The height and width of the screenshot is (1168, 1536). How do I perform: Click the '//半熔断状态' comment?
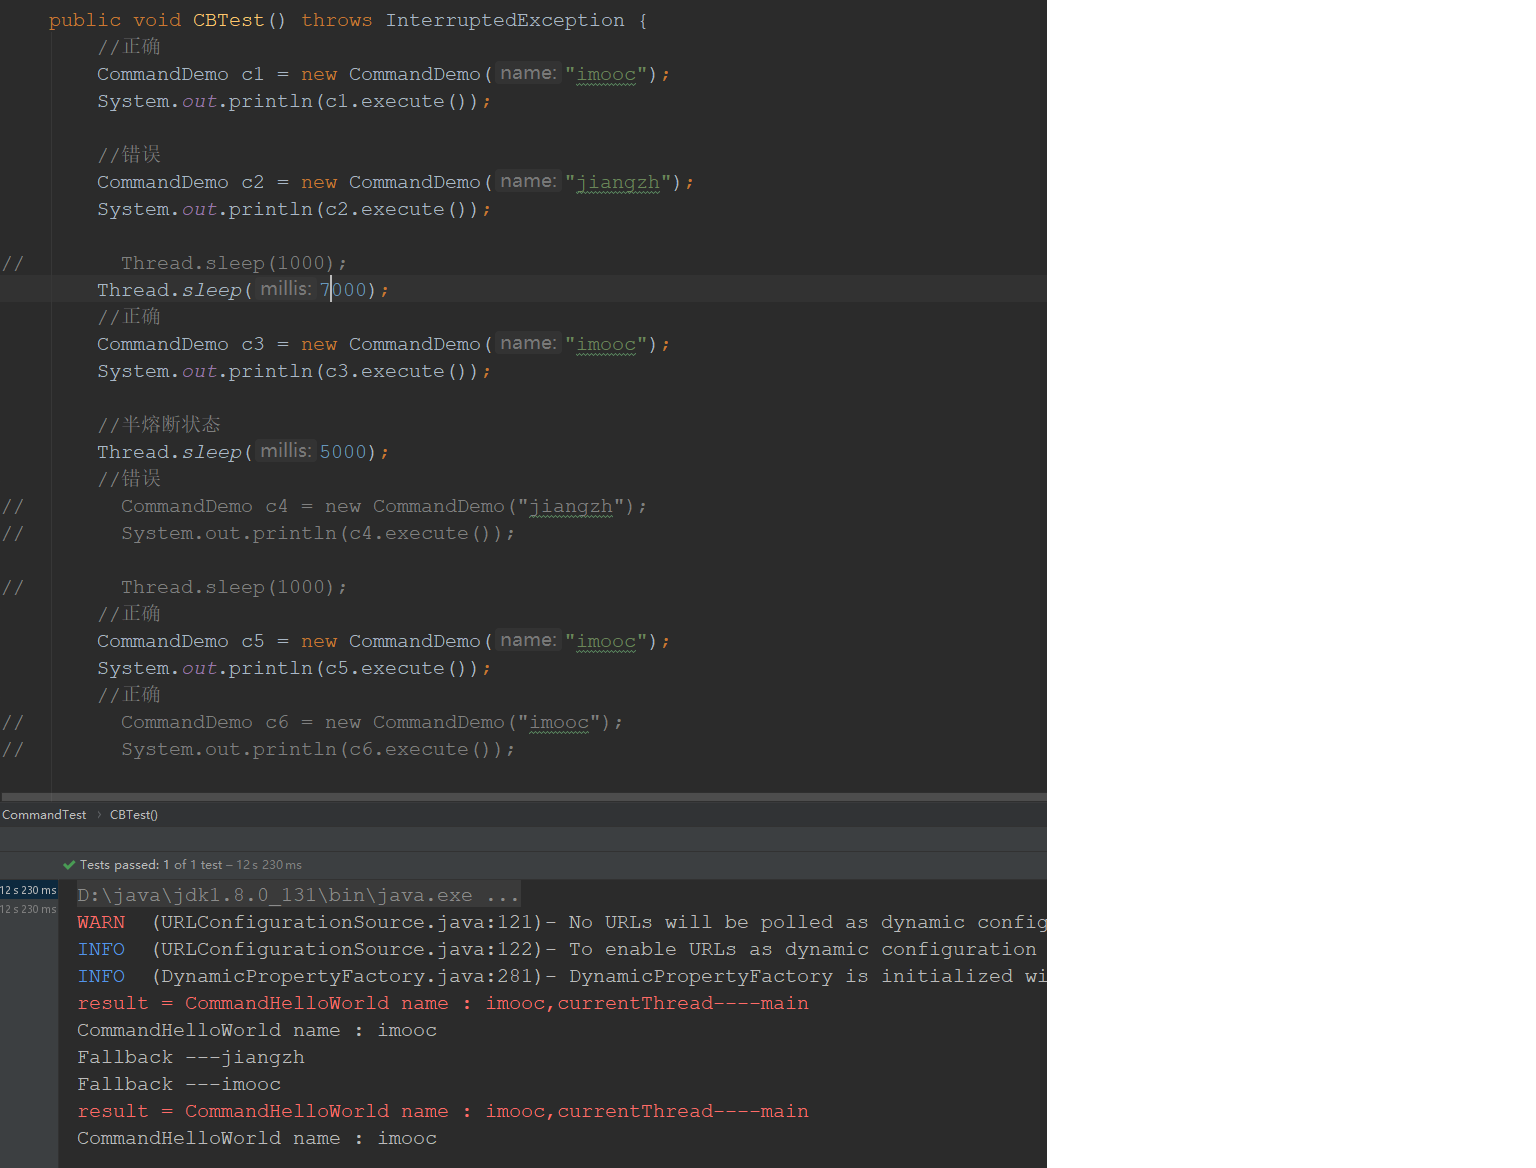[x=159, y=425]
